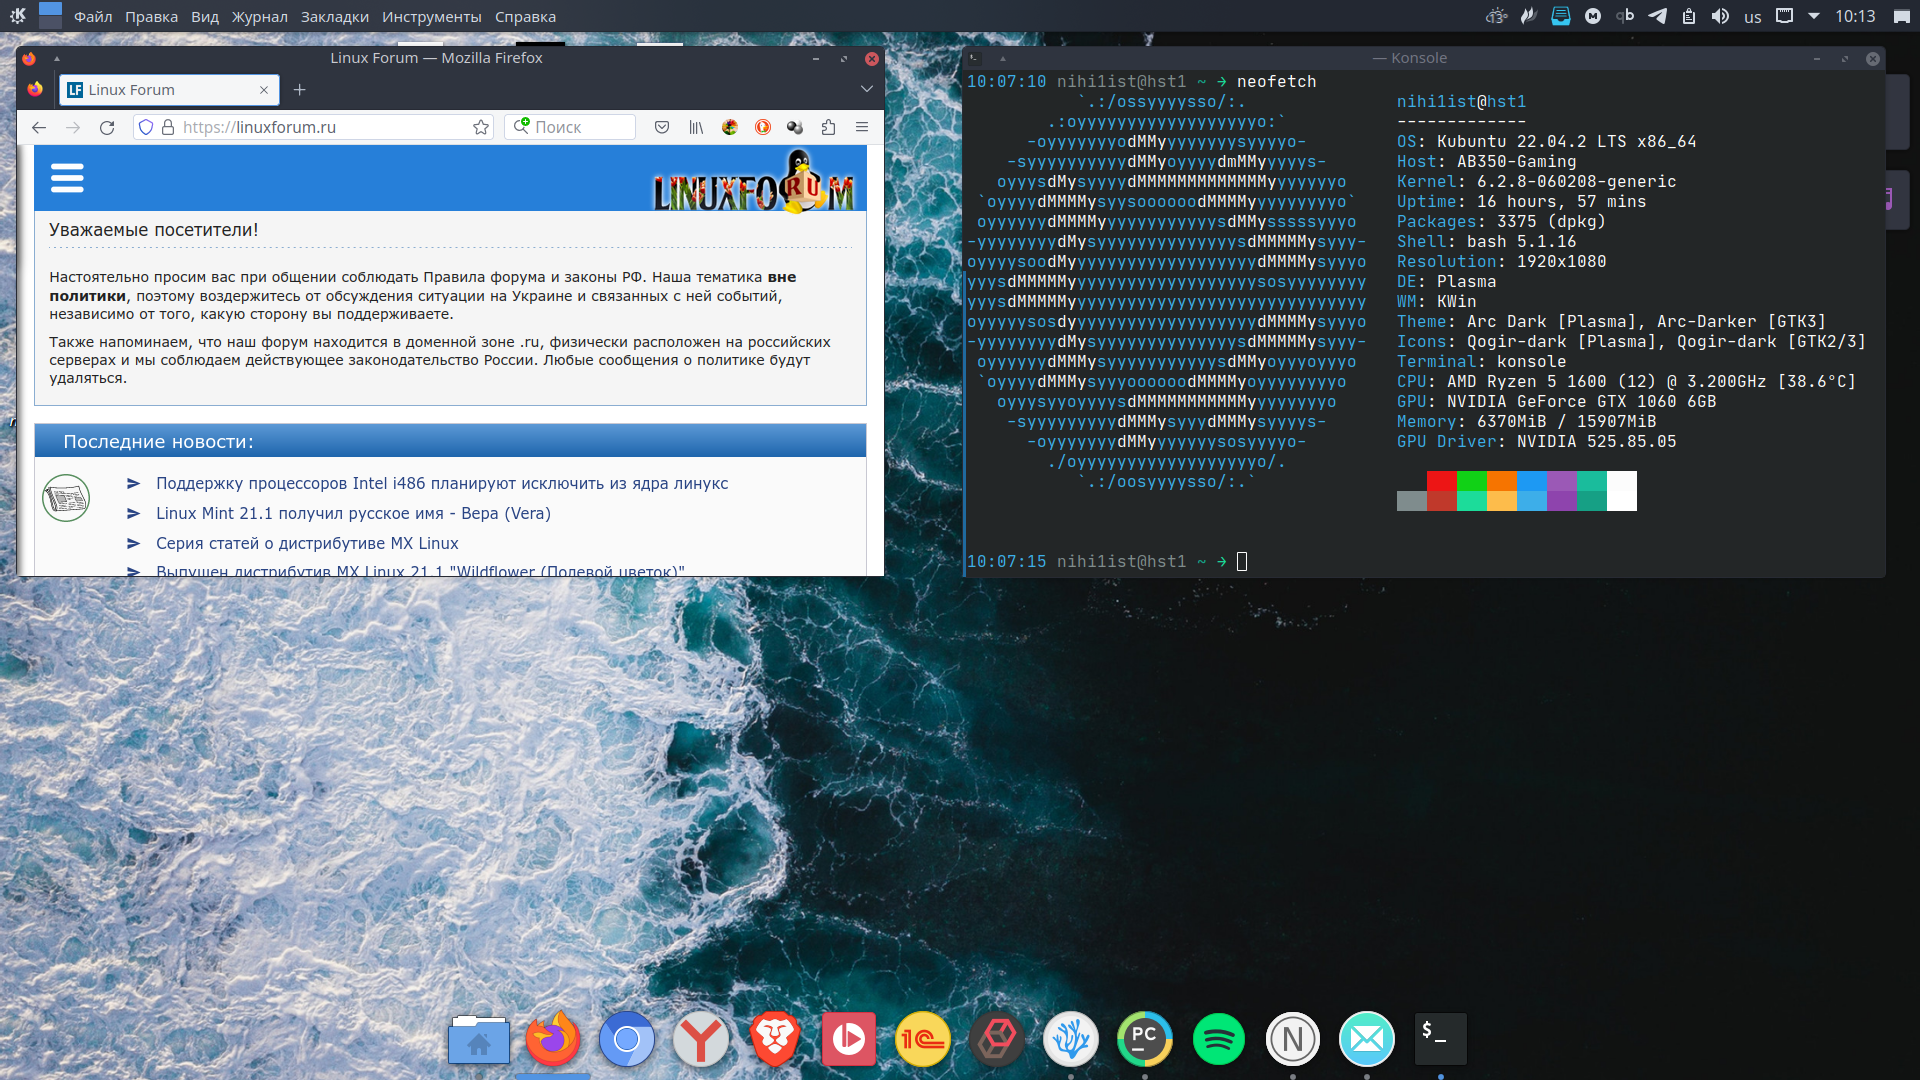
Task: Click the Extensions puzzle icon
Action: (x=828, y=127)
